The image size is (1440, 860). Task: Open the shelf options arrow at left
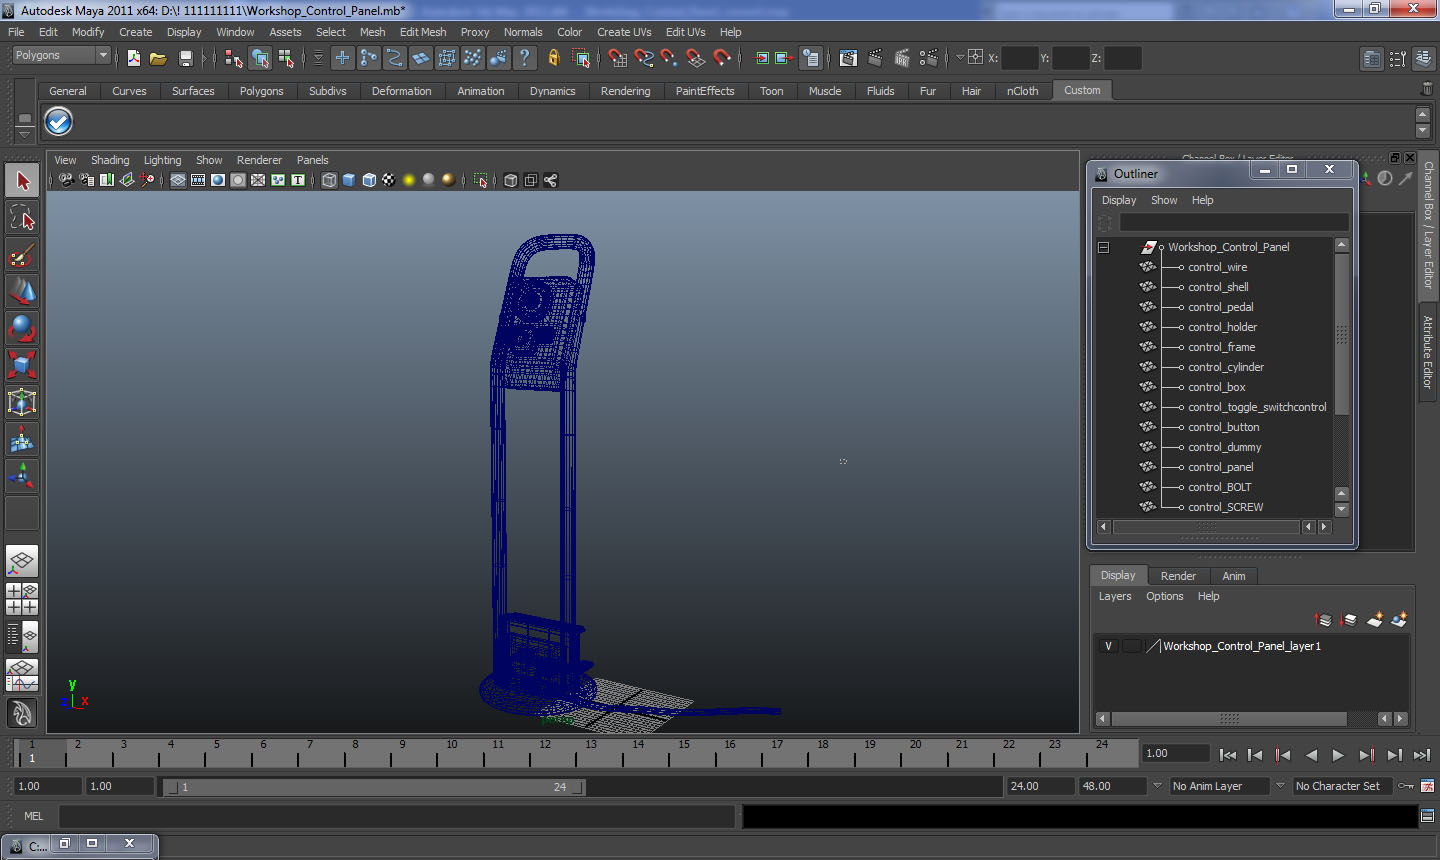pos(25,134)
